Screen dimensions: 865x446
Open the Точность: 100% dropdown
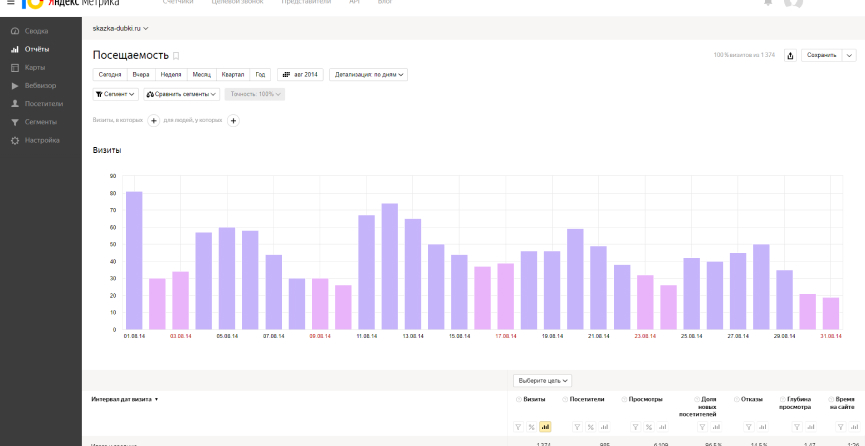pos(255,94)
